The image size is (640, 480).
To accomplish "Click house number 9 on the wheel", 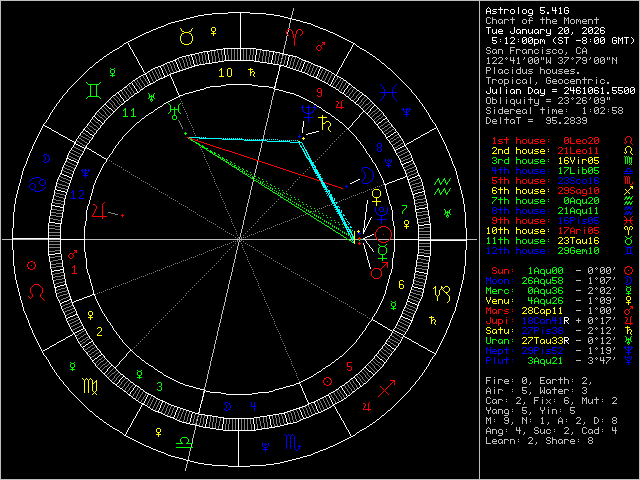I will pos(320,93).
